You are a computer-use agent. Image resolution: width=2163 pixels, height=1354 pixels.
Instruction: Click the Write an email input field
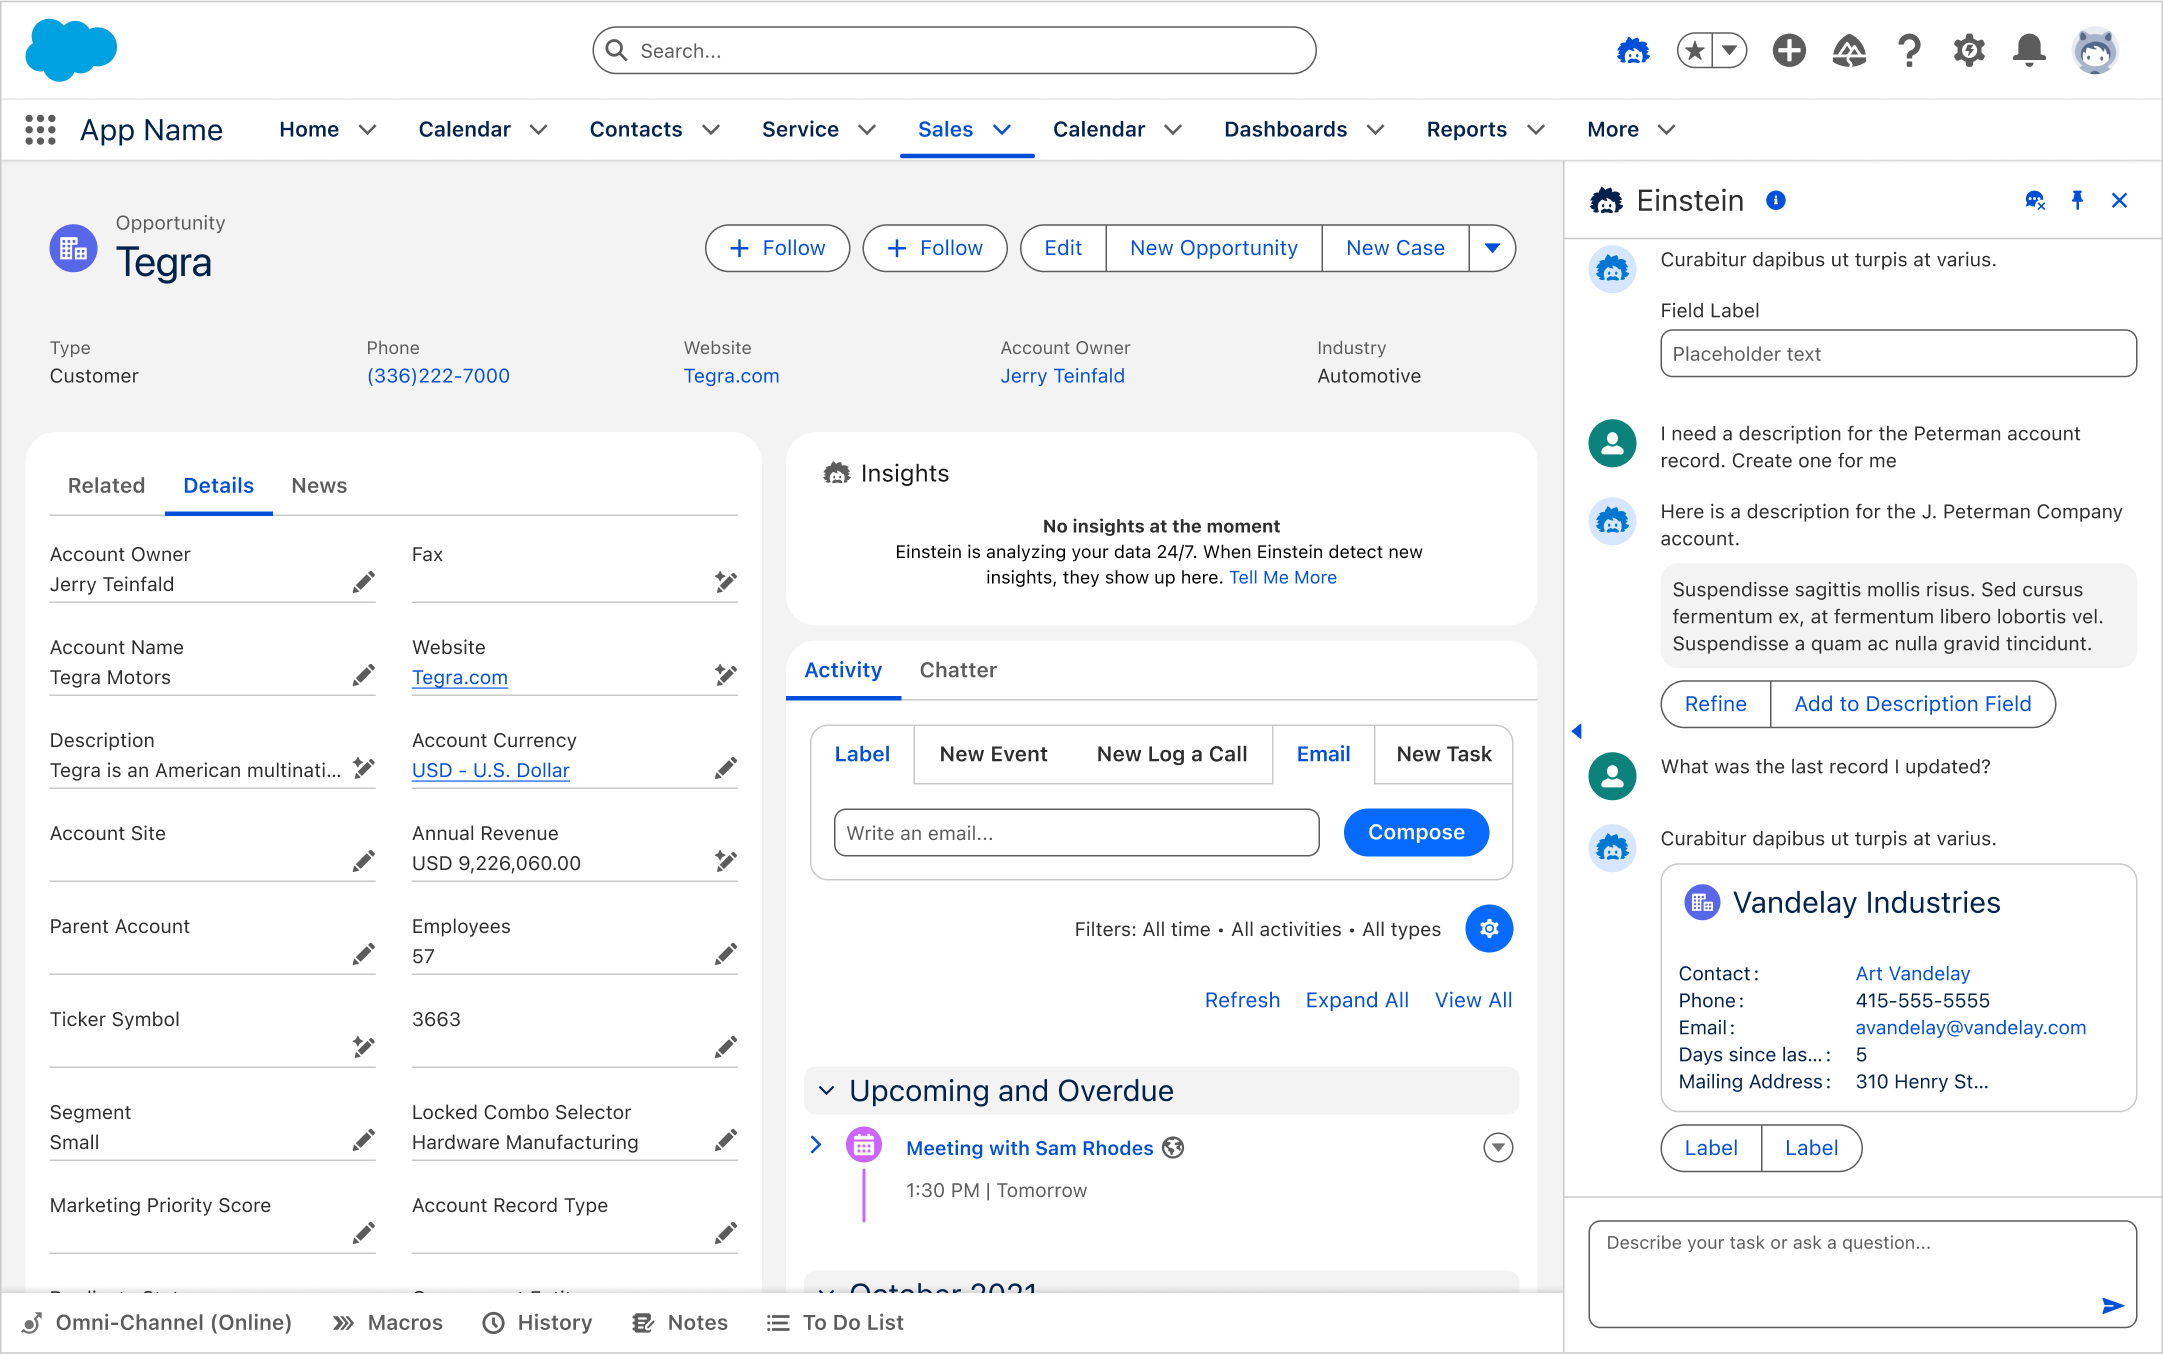(1076, 833)
